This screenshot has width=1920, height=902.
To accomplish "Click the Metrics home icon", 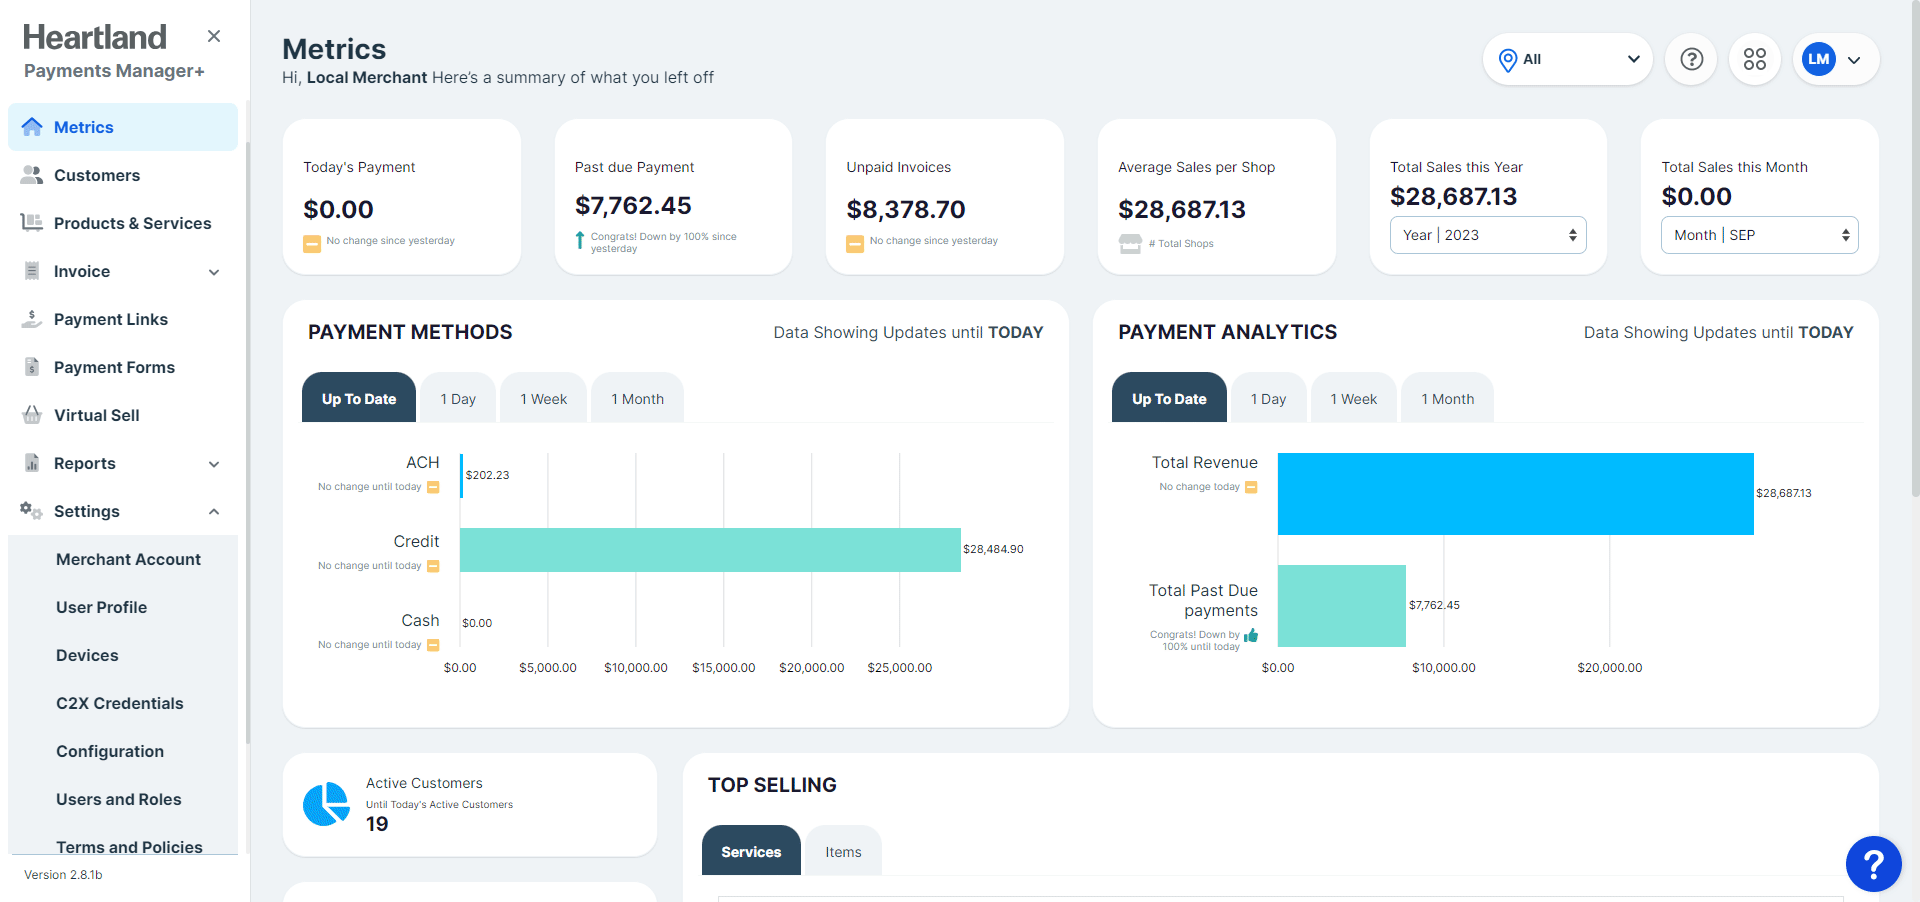I will (32, 127).
